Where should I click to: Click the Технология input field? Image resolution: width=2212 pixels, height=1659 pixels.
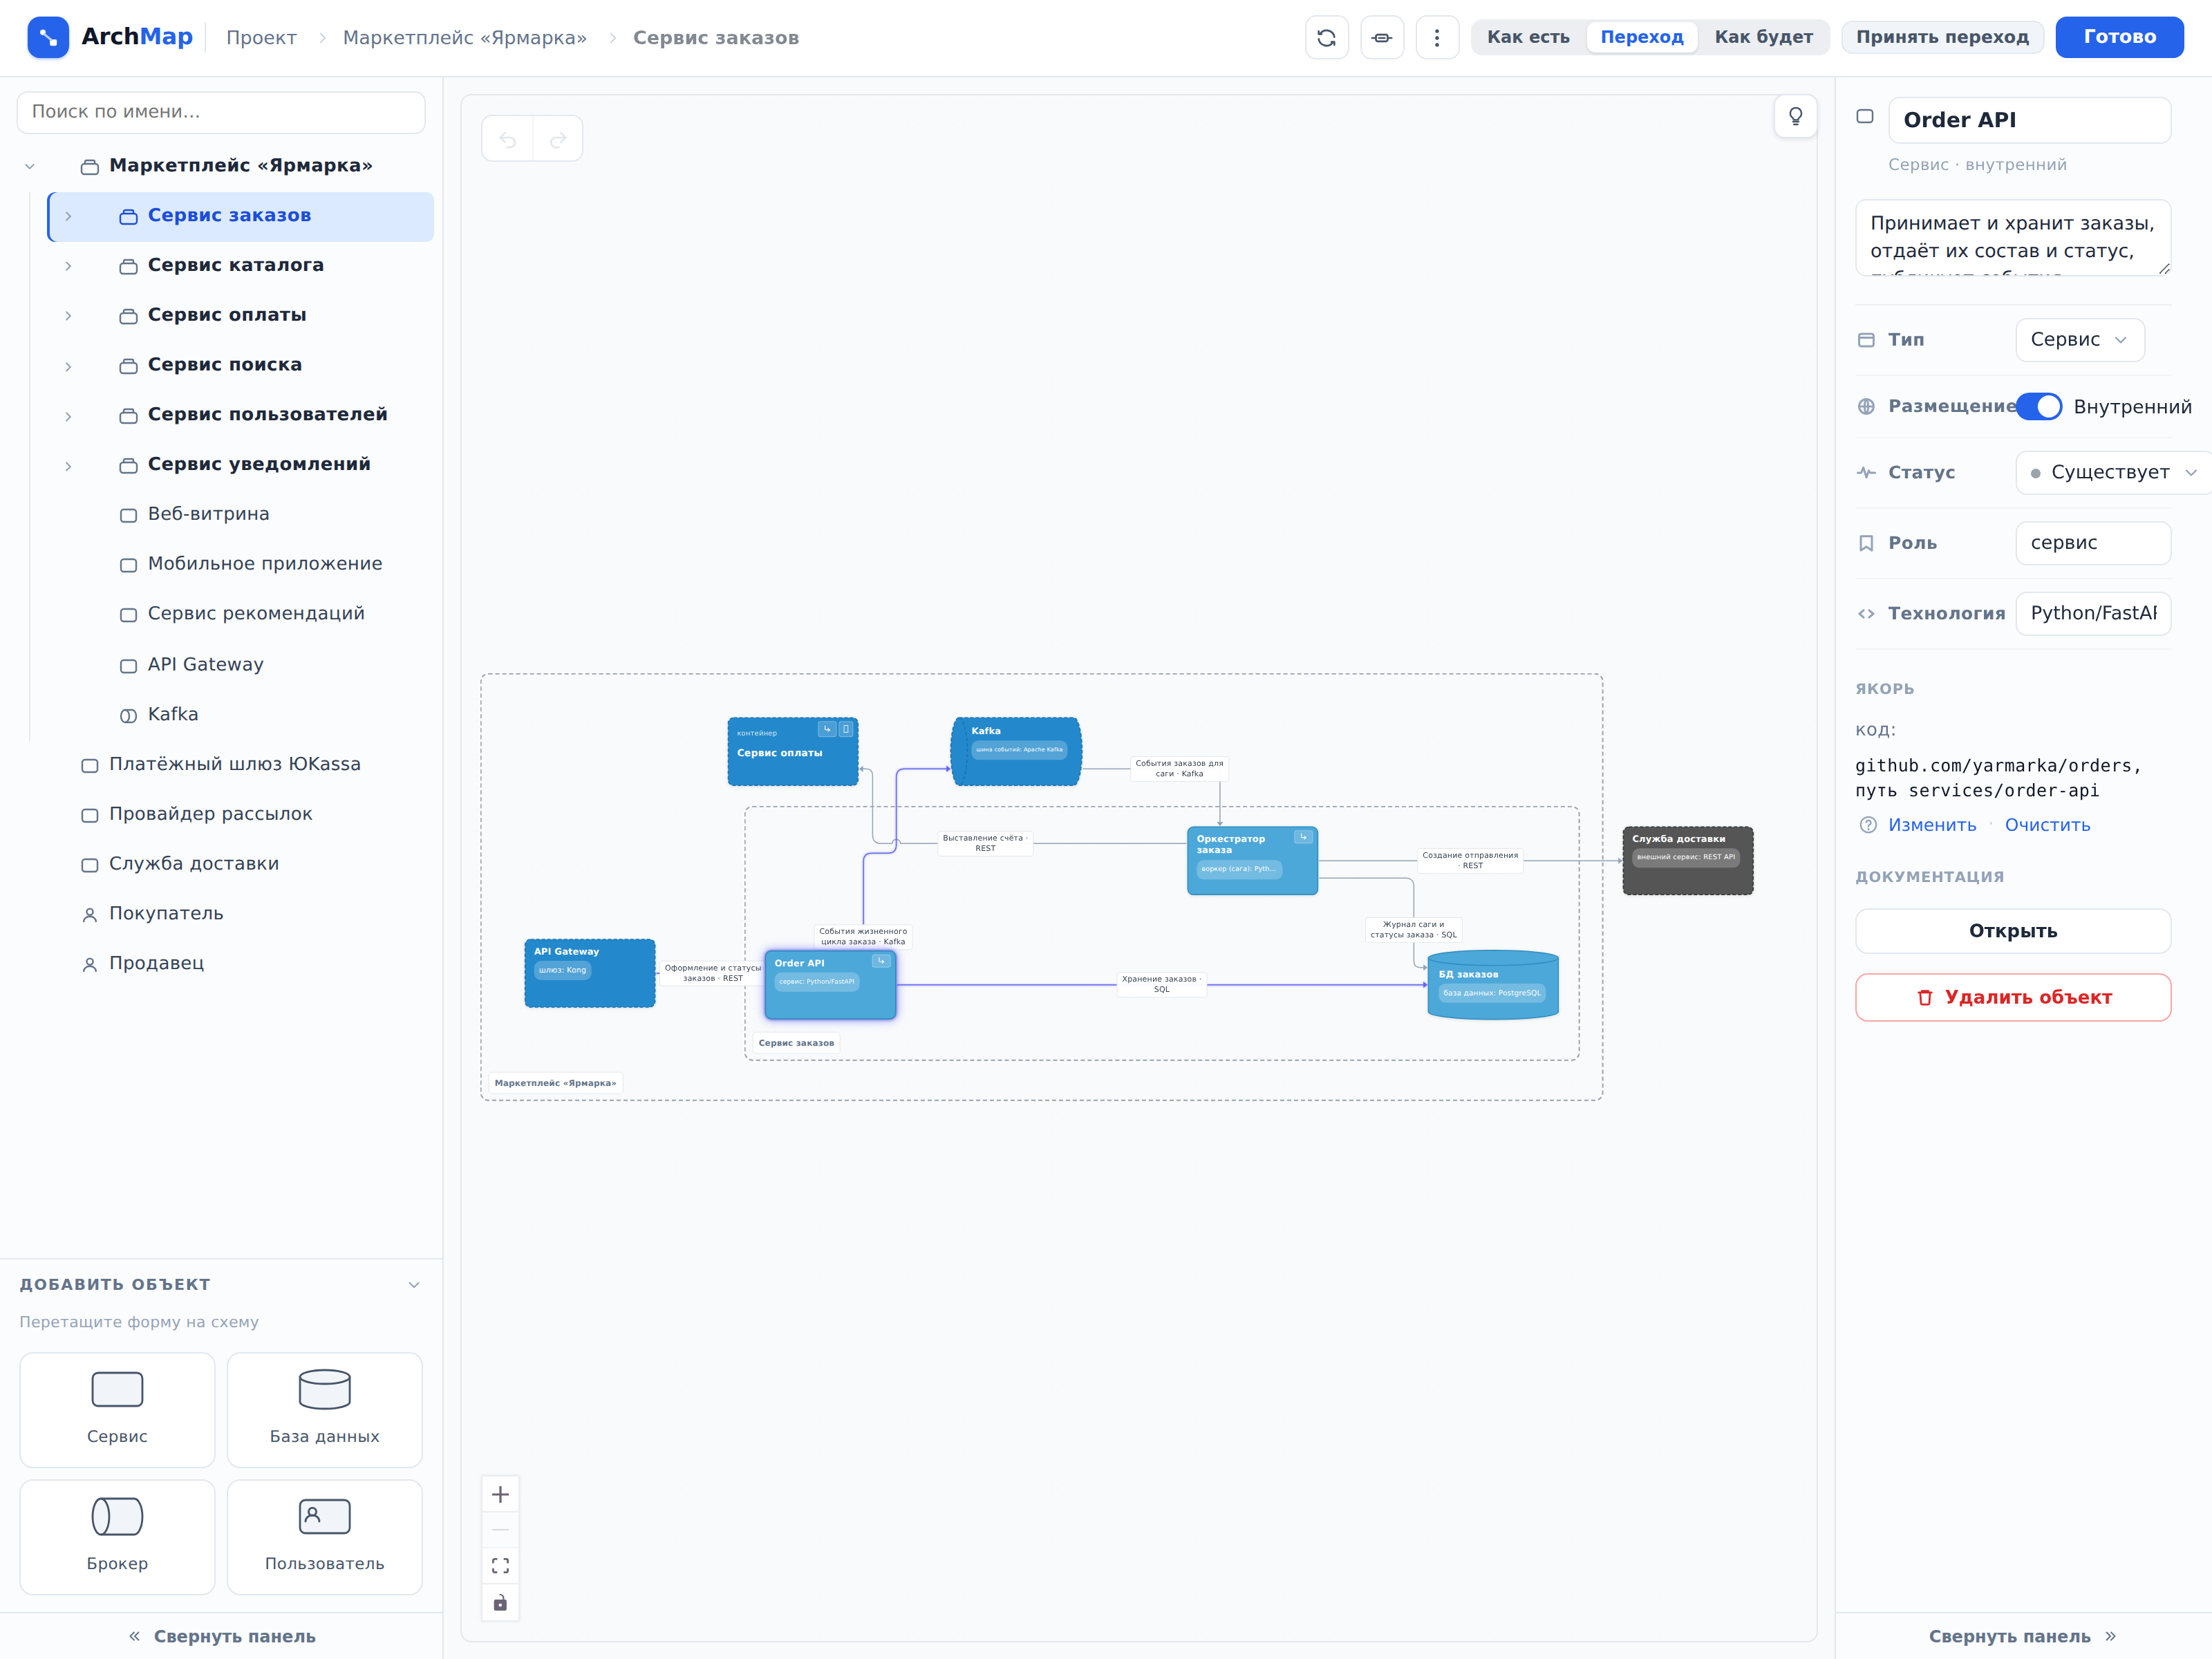pos(2092,613)
